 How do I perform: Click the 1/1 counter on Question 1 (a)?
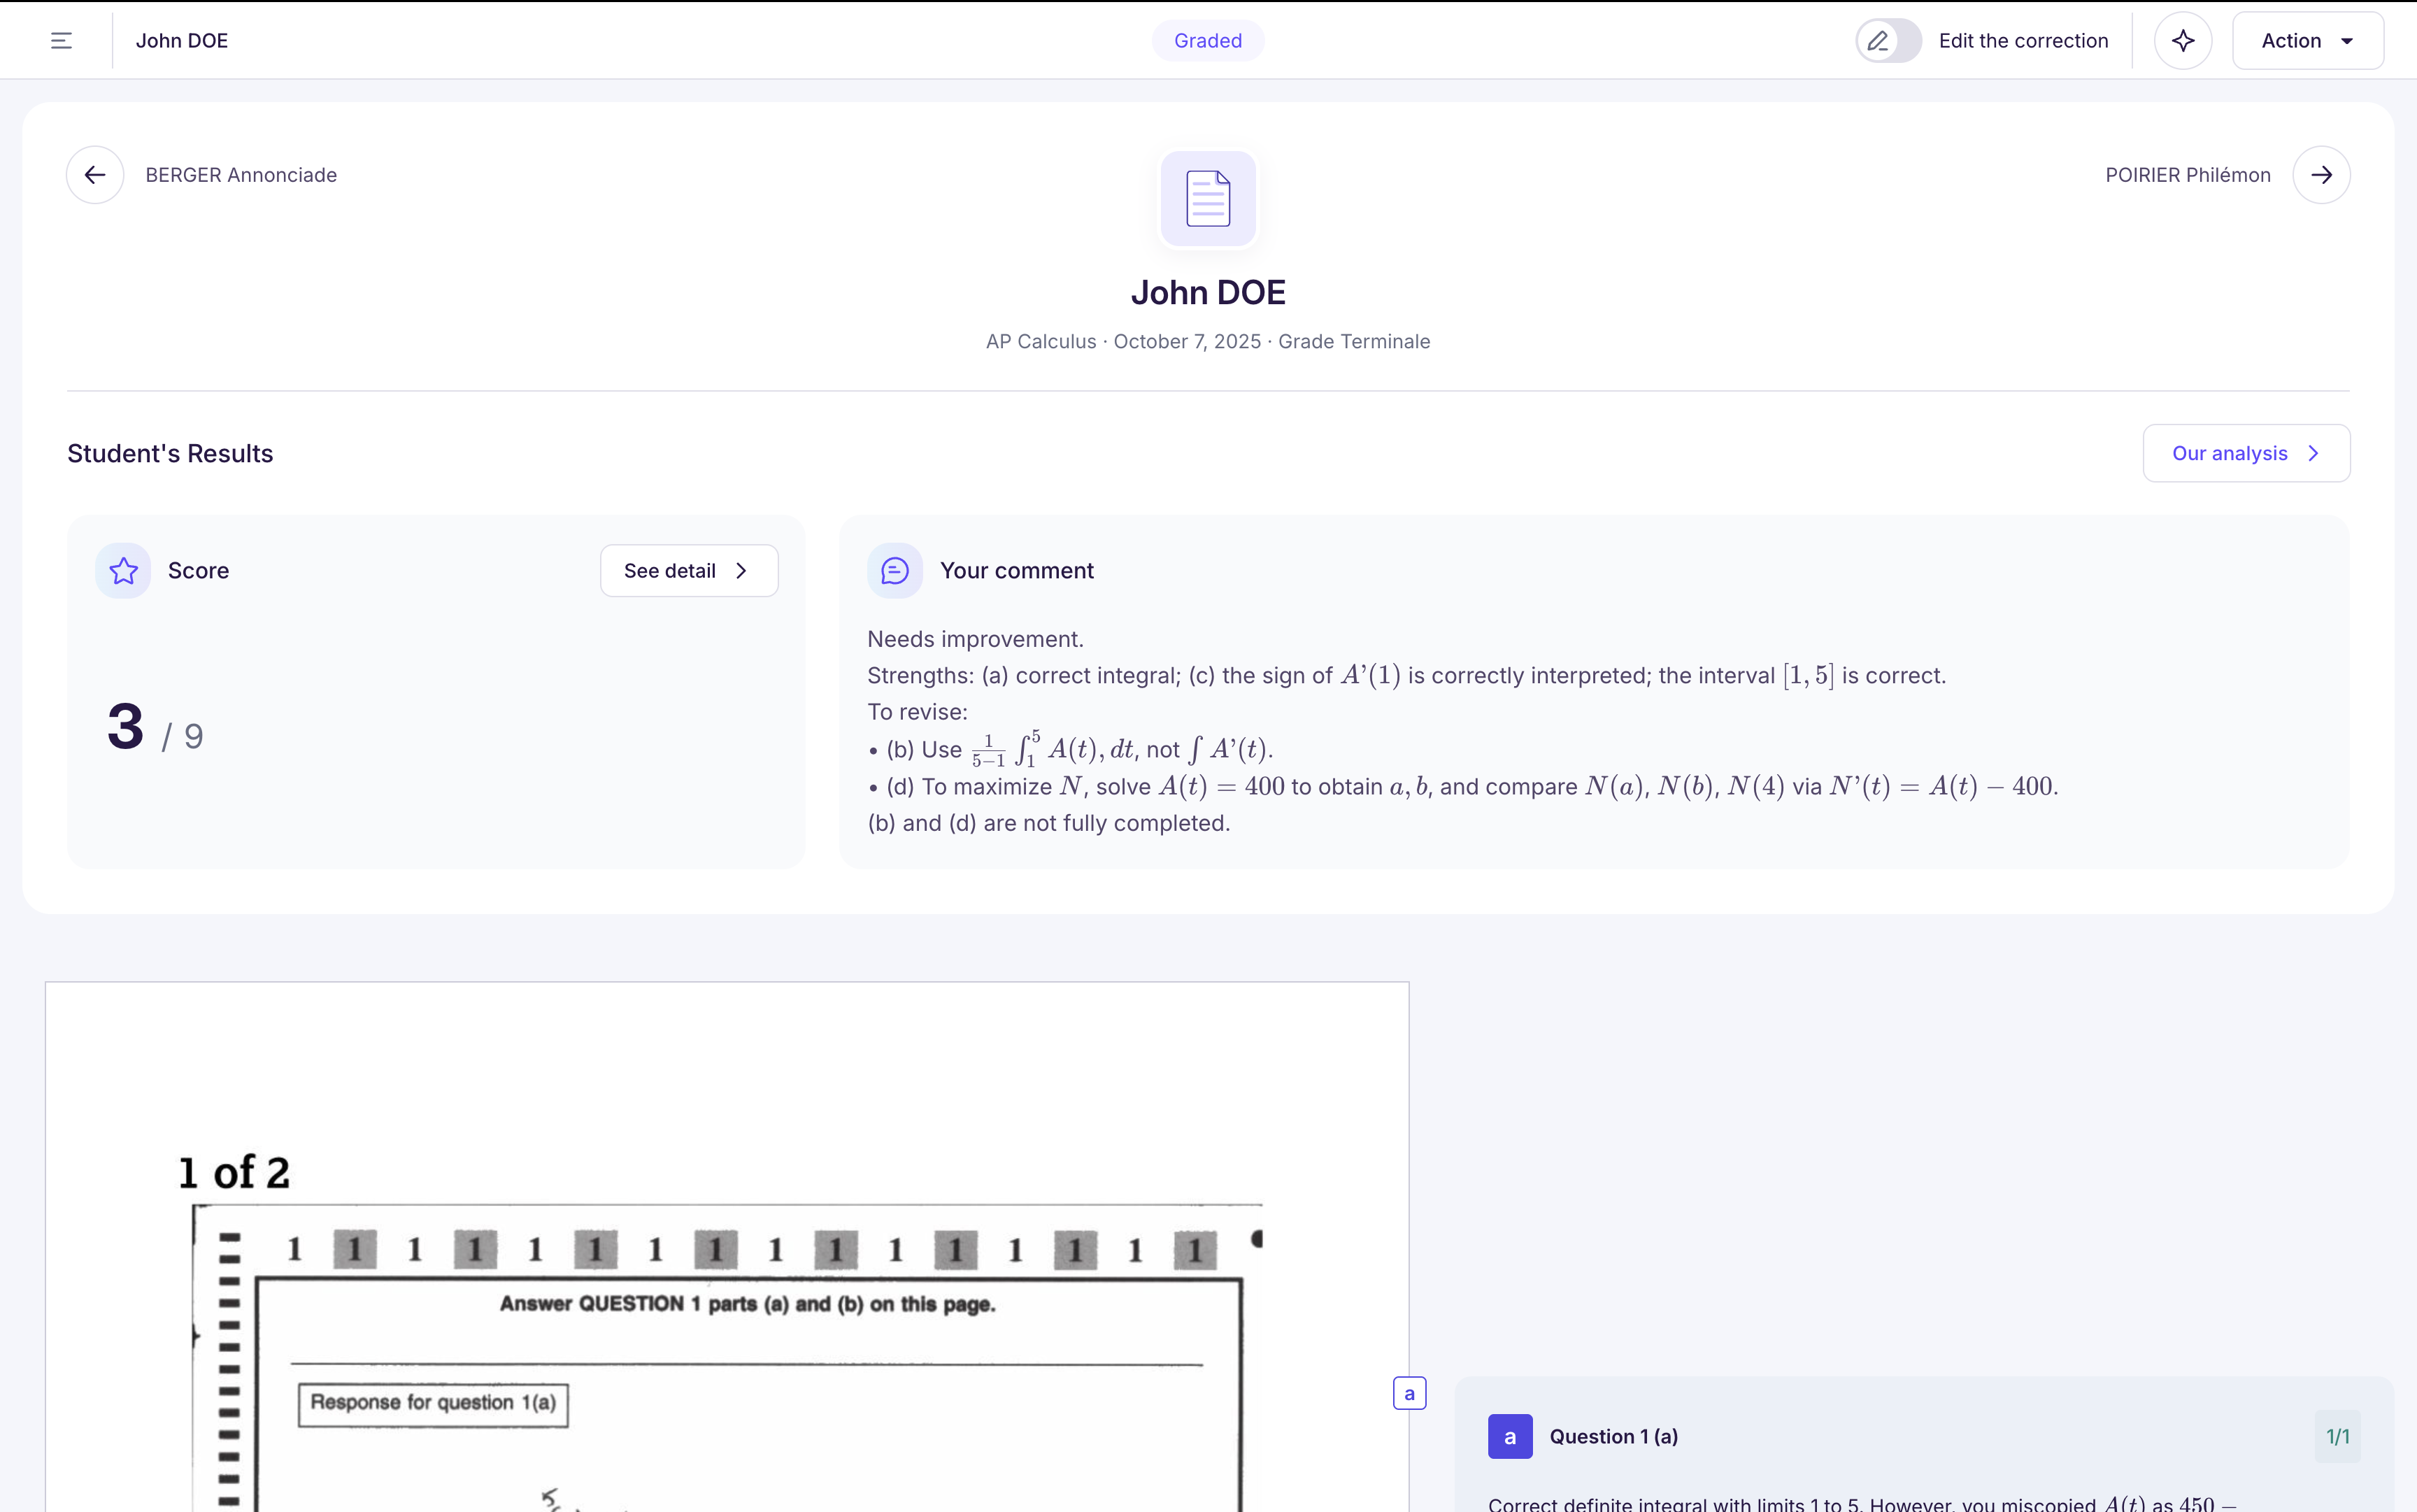click(x=2337, y=1436)
